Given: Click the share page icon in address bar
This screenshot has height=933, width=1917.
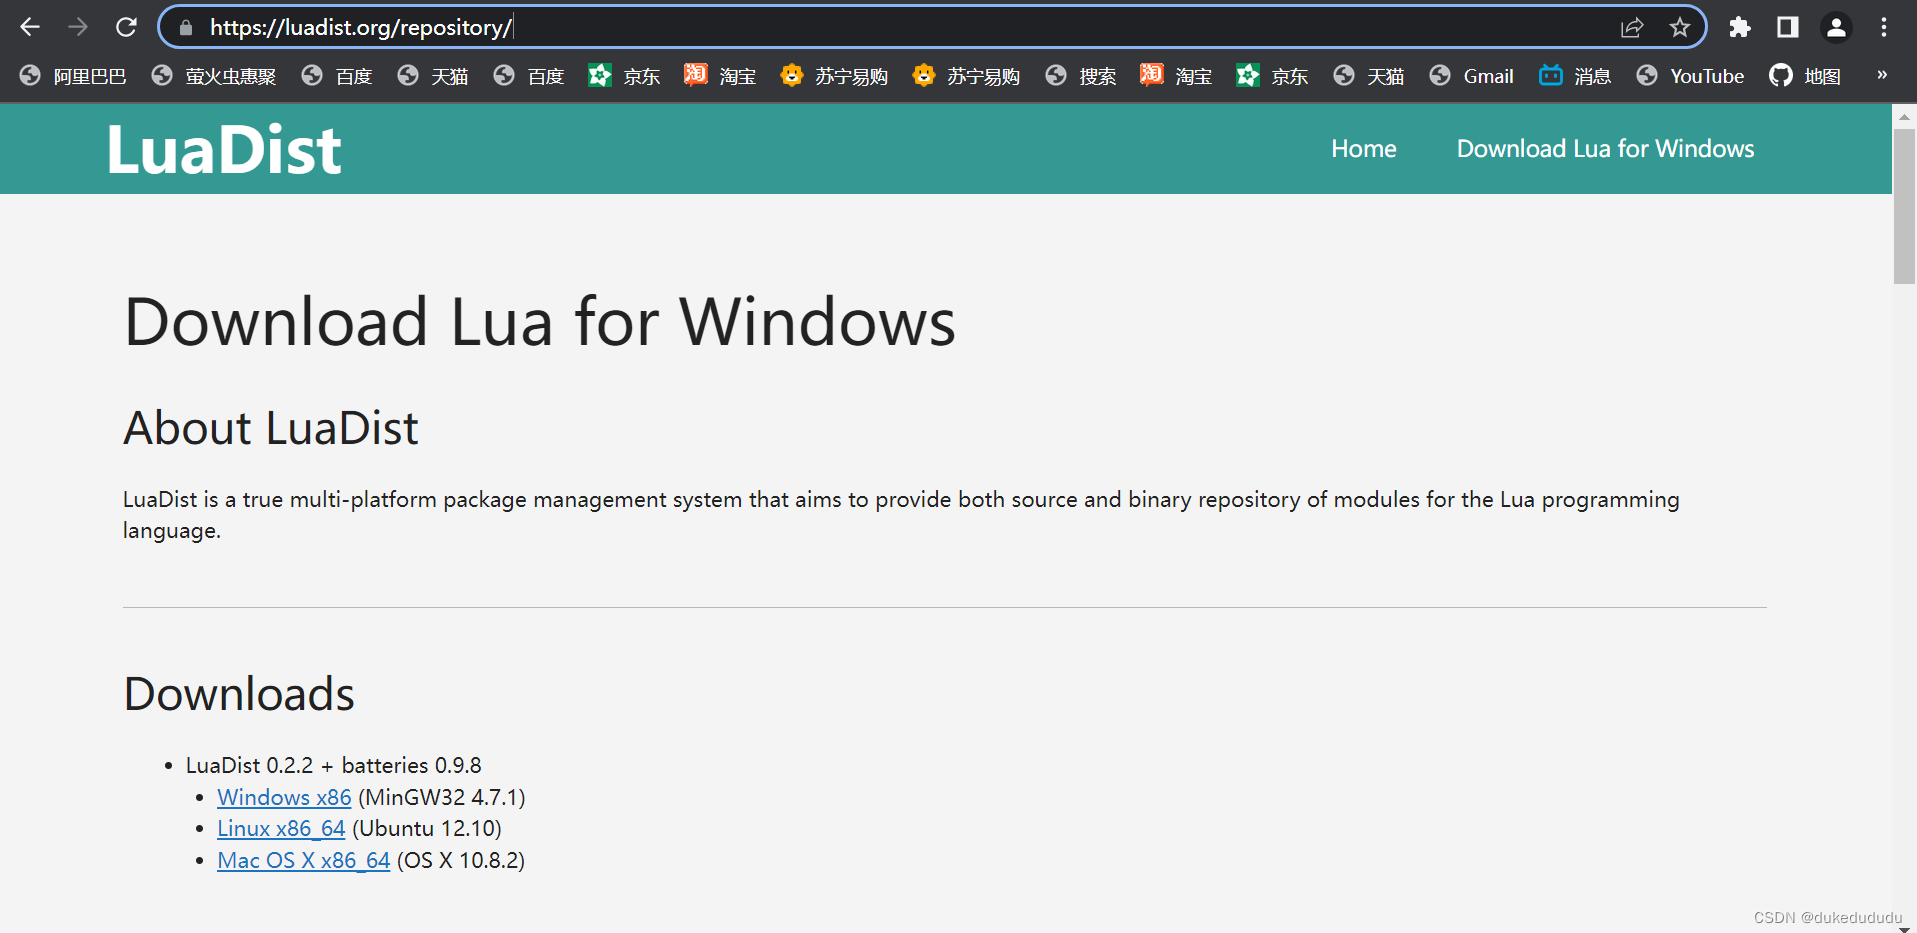Looking at the screenshot, I should (1632, 28).
